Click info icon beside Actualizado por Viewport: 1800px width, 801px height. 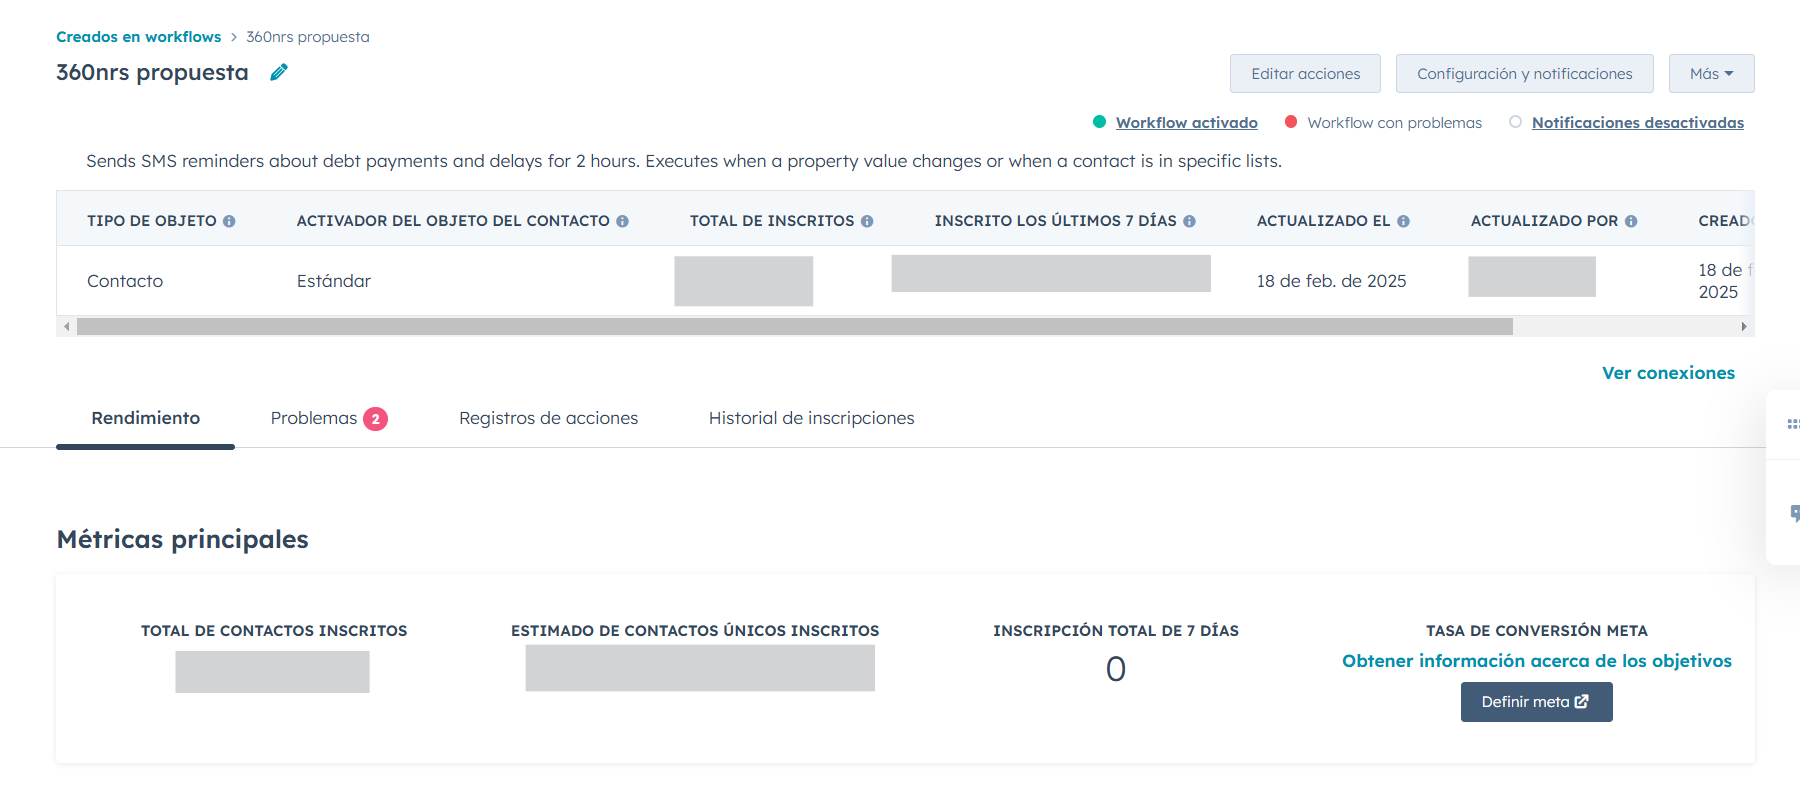[1631, 221]
